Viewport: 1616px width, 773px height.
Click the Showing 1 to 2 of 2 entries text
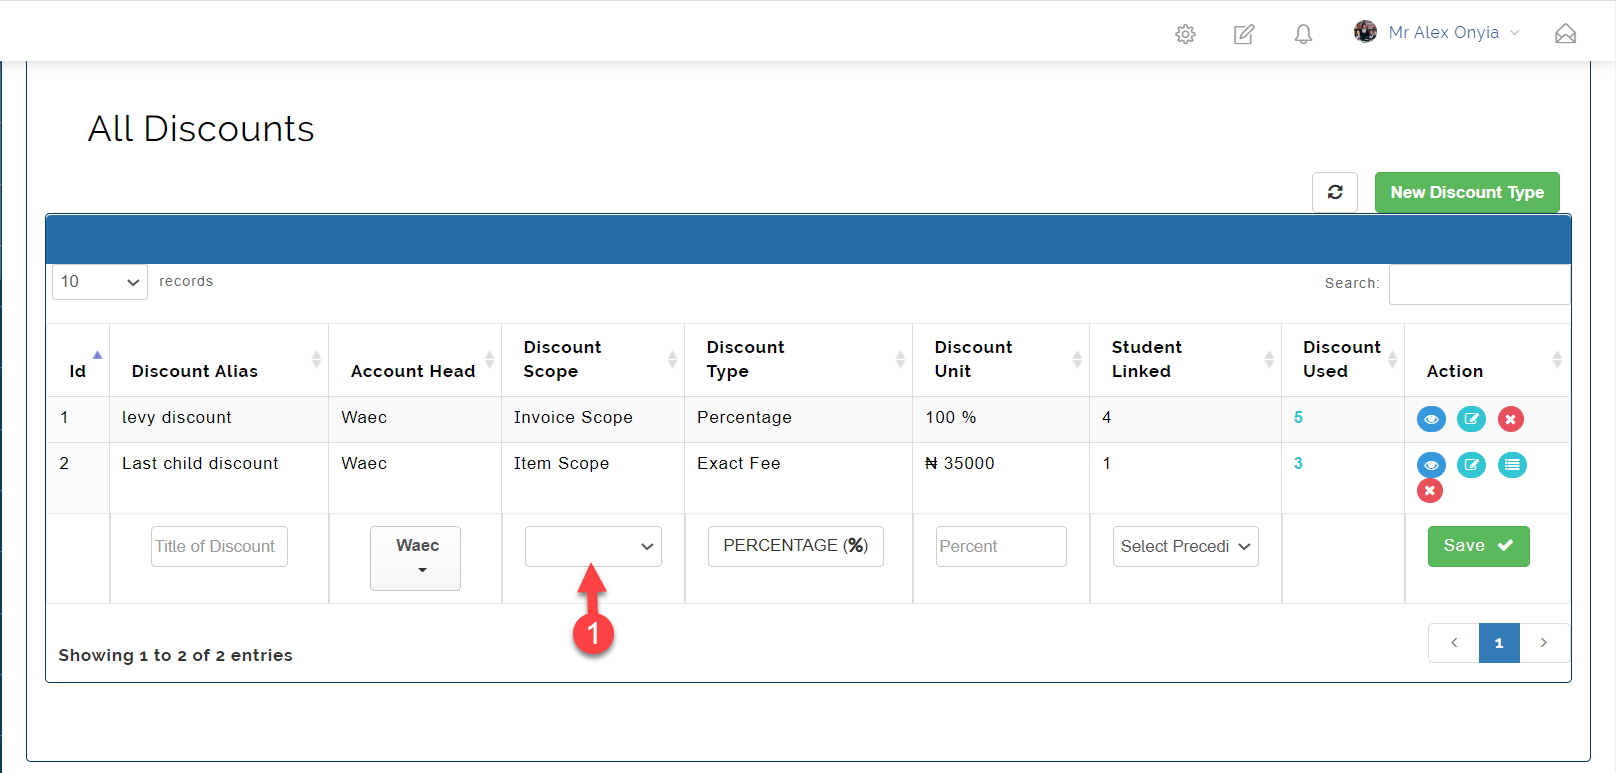[x=175, y=656]
